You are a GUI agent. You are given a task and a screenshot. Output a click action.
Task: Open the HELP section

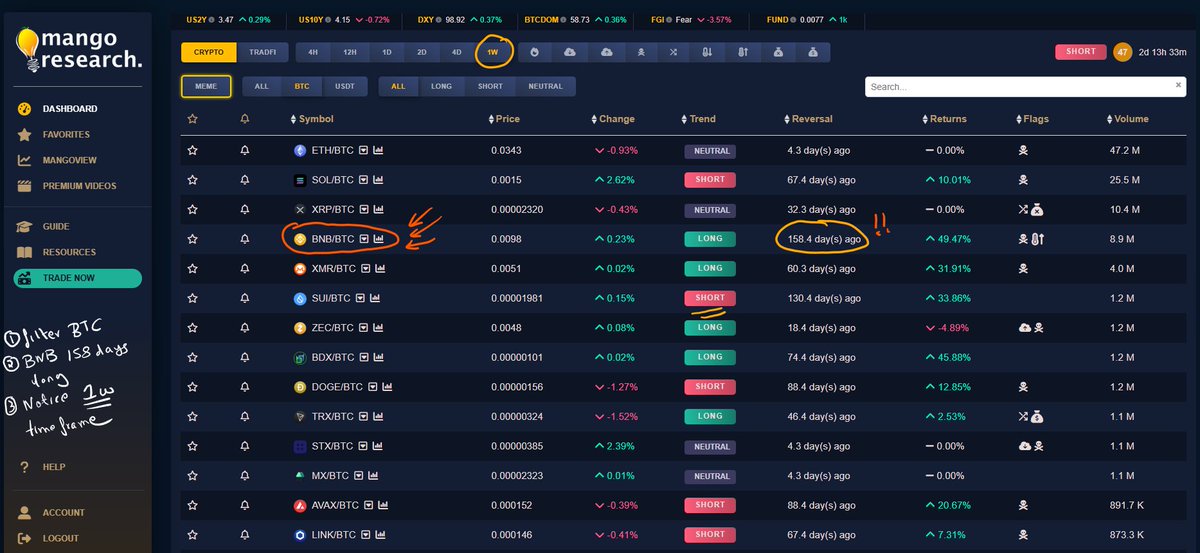pyautogui.click(x=54, y=467)
